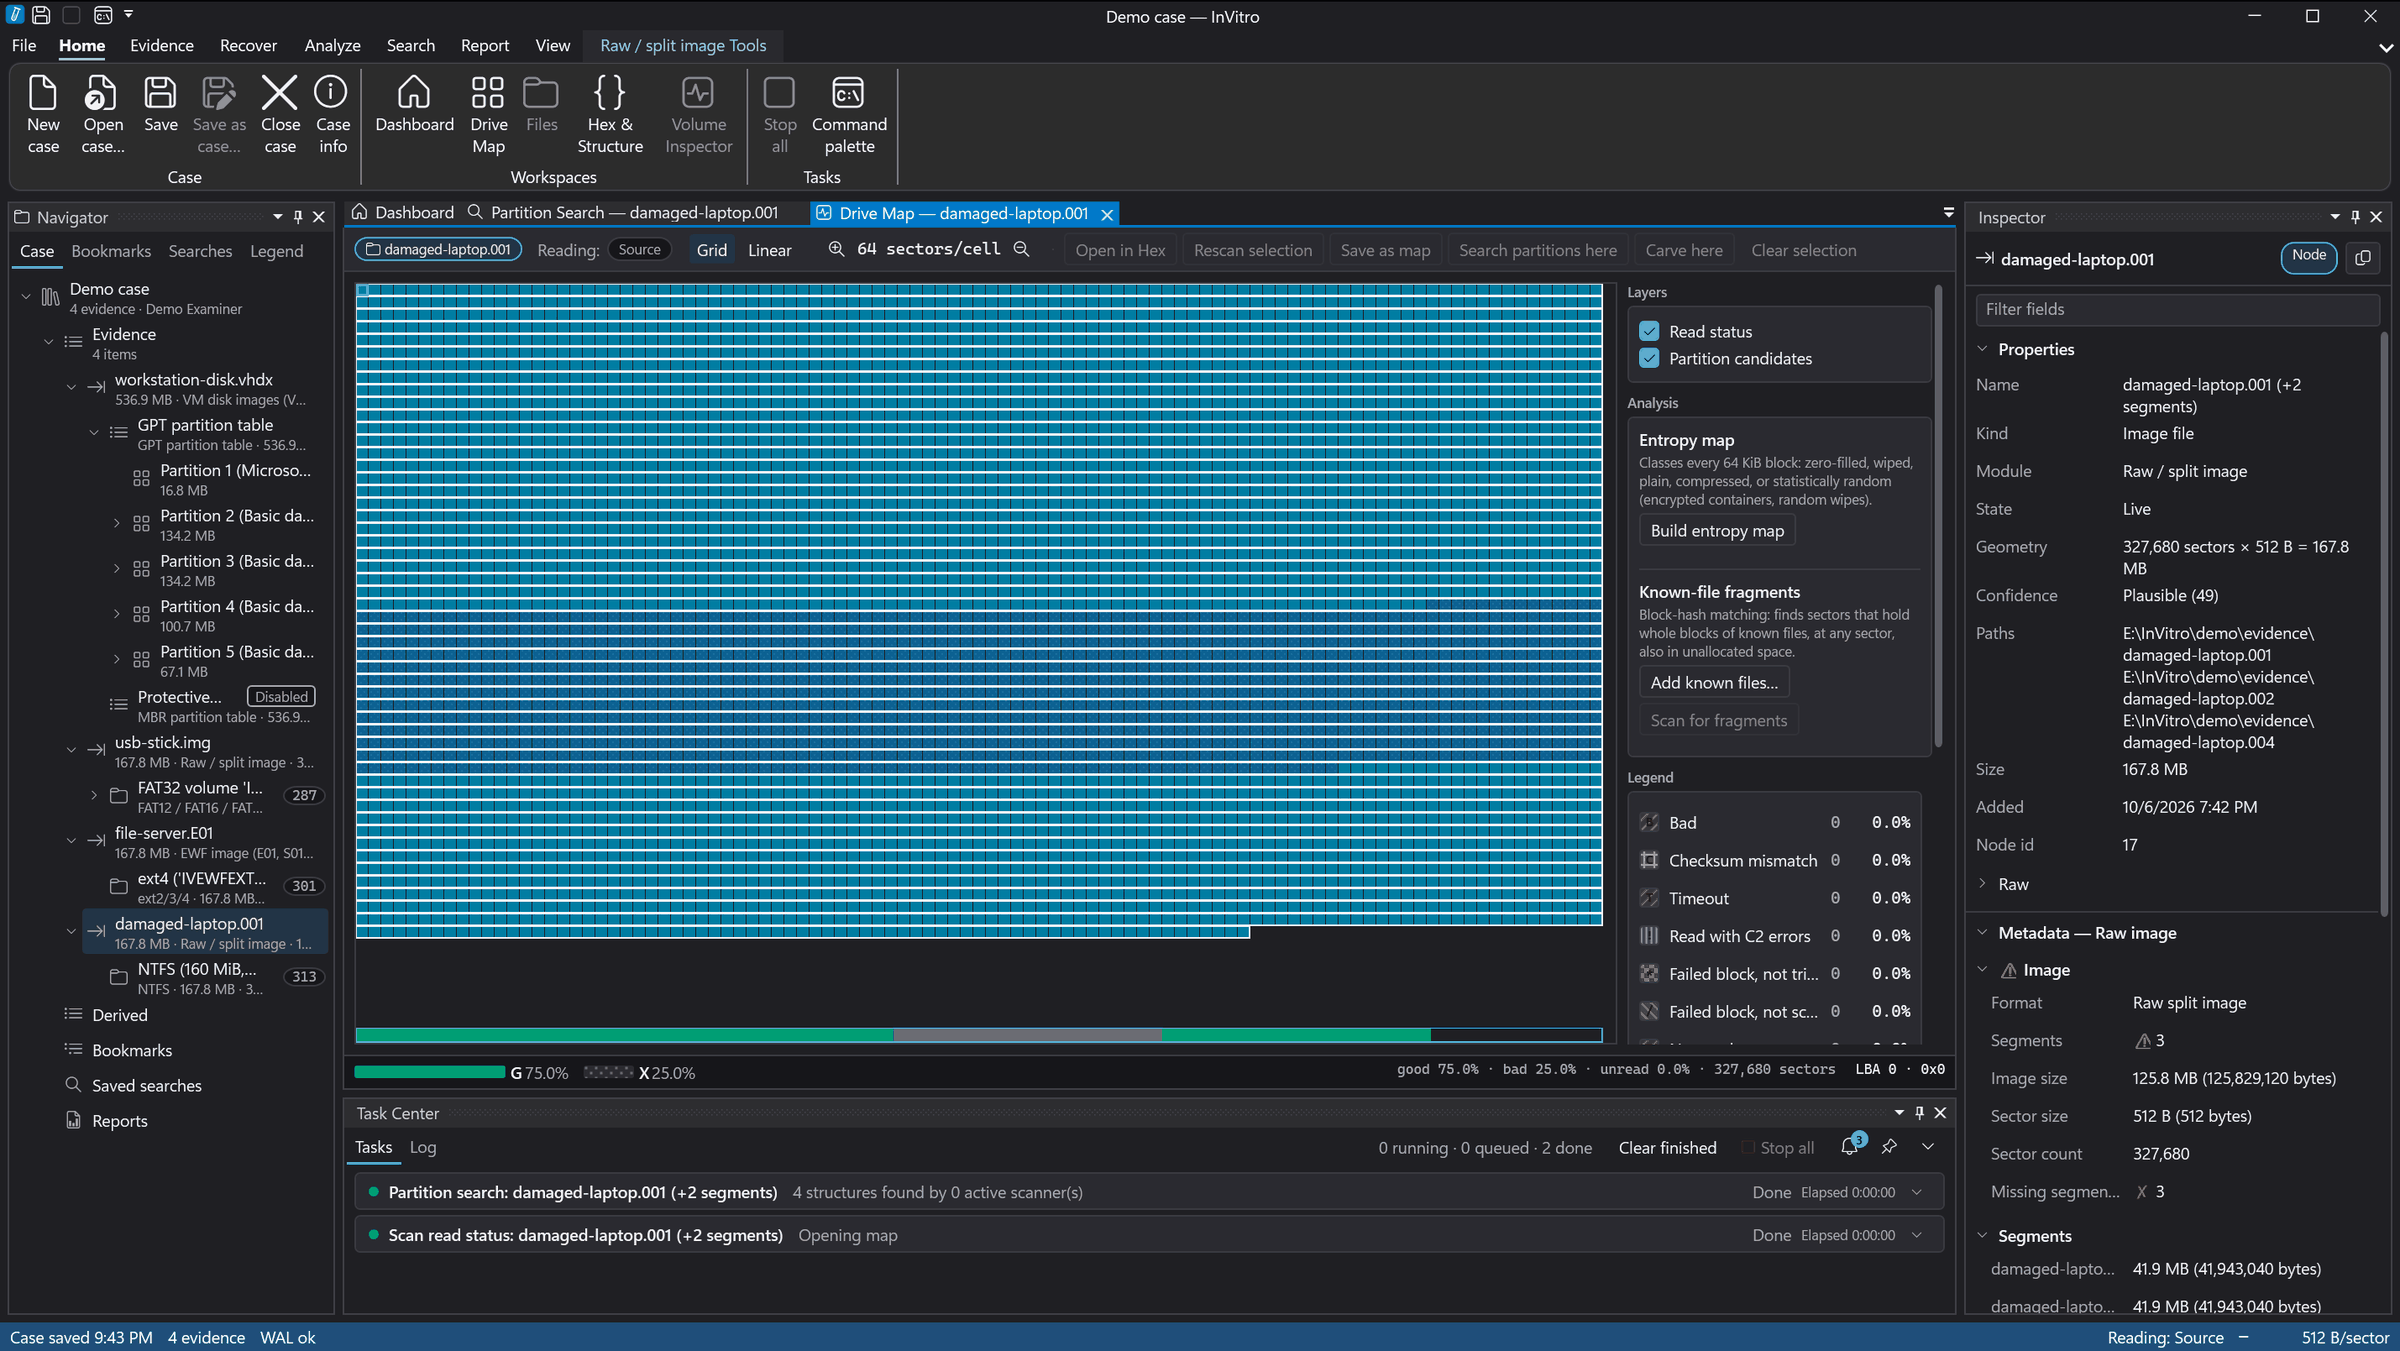2400x1351 pixels.
Task: Select the NTFS (160 MiB) volume row
Action: click(x=205, y=978)
